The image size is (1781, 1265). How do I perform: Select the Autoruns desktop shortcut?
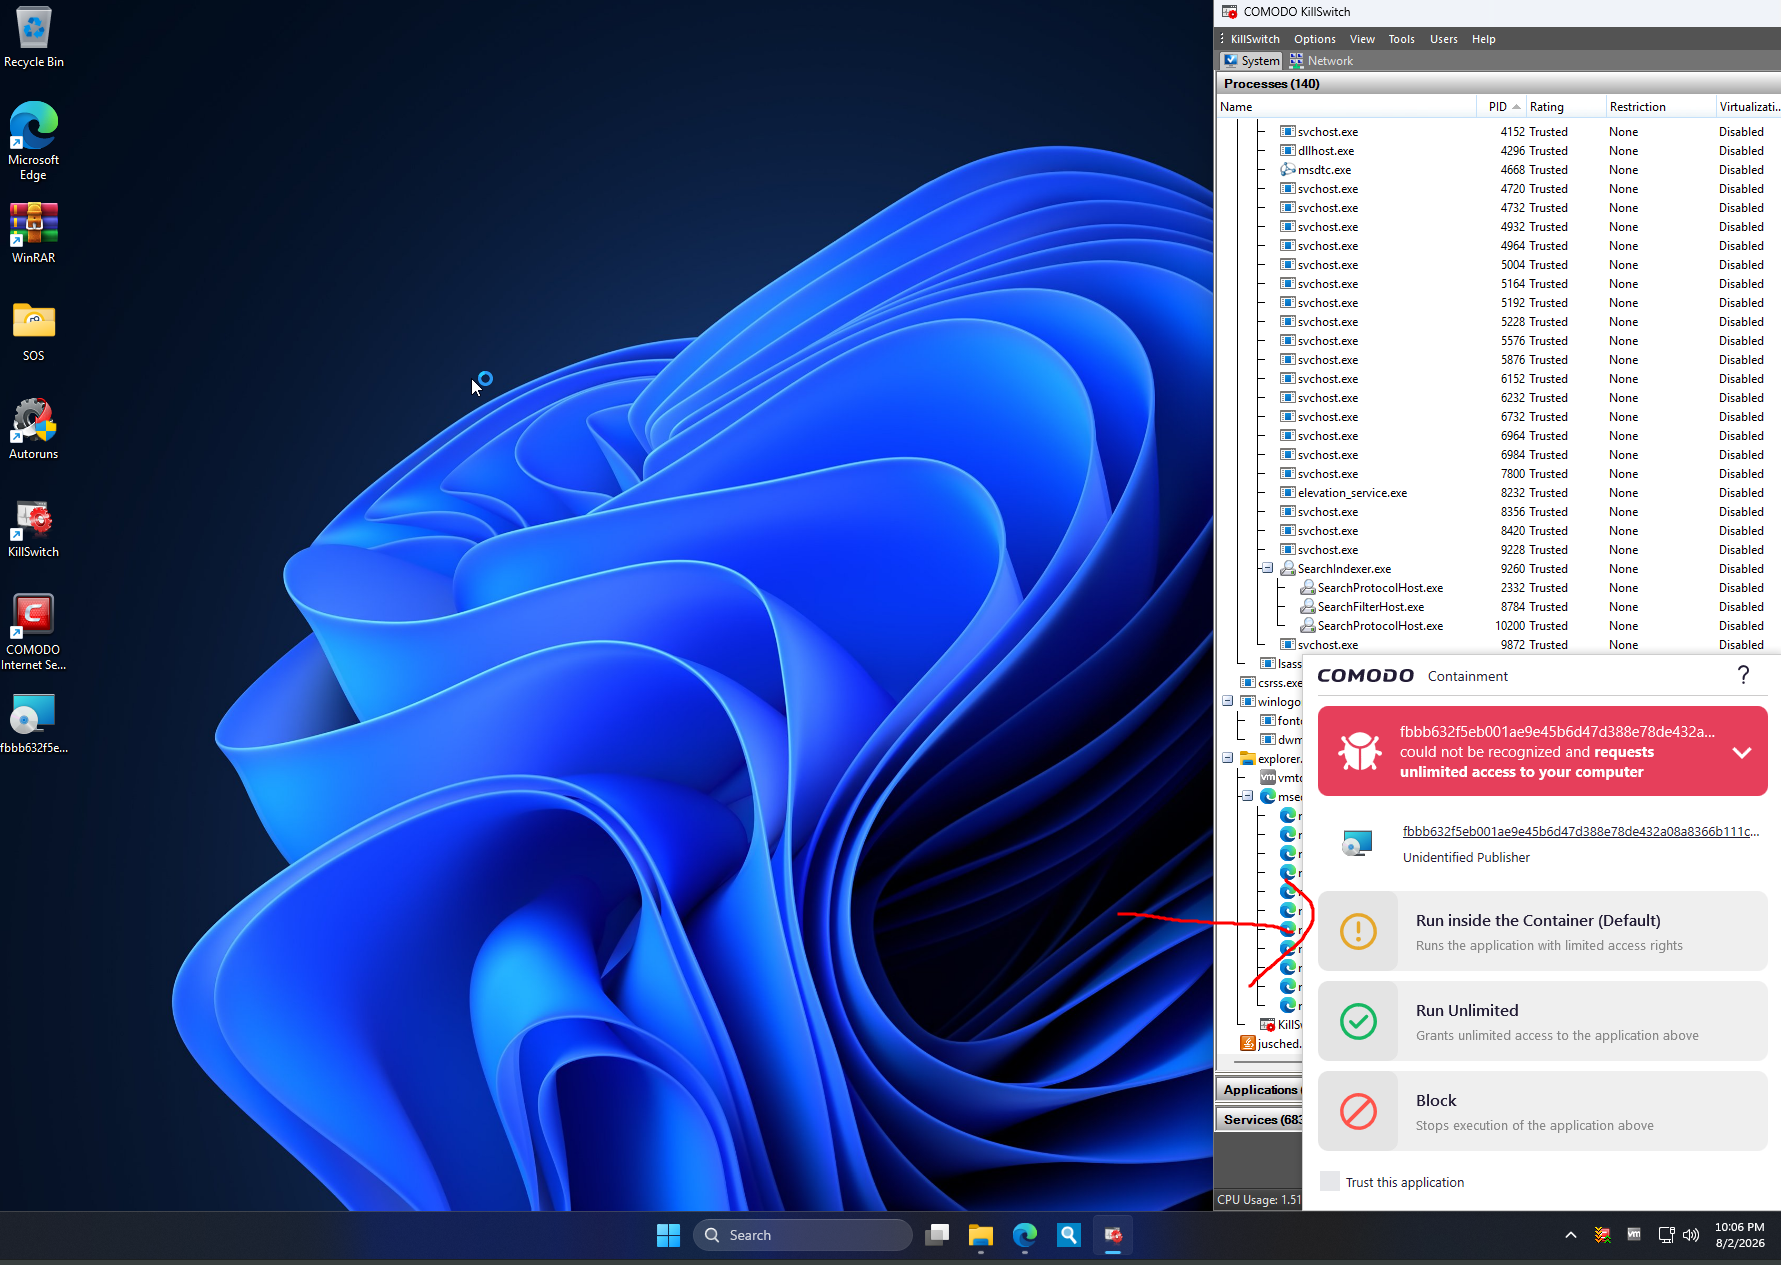point(34,429)
